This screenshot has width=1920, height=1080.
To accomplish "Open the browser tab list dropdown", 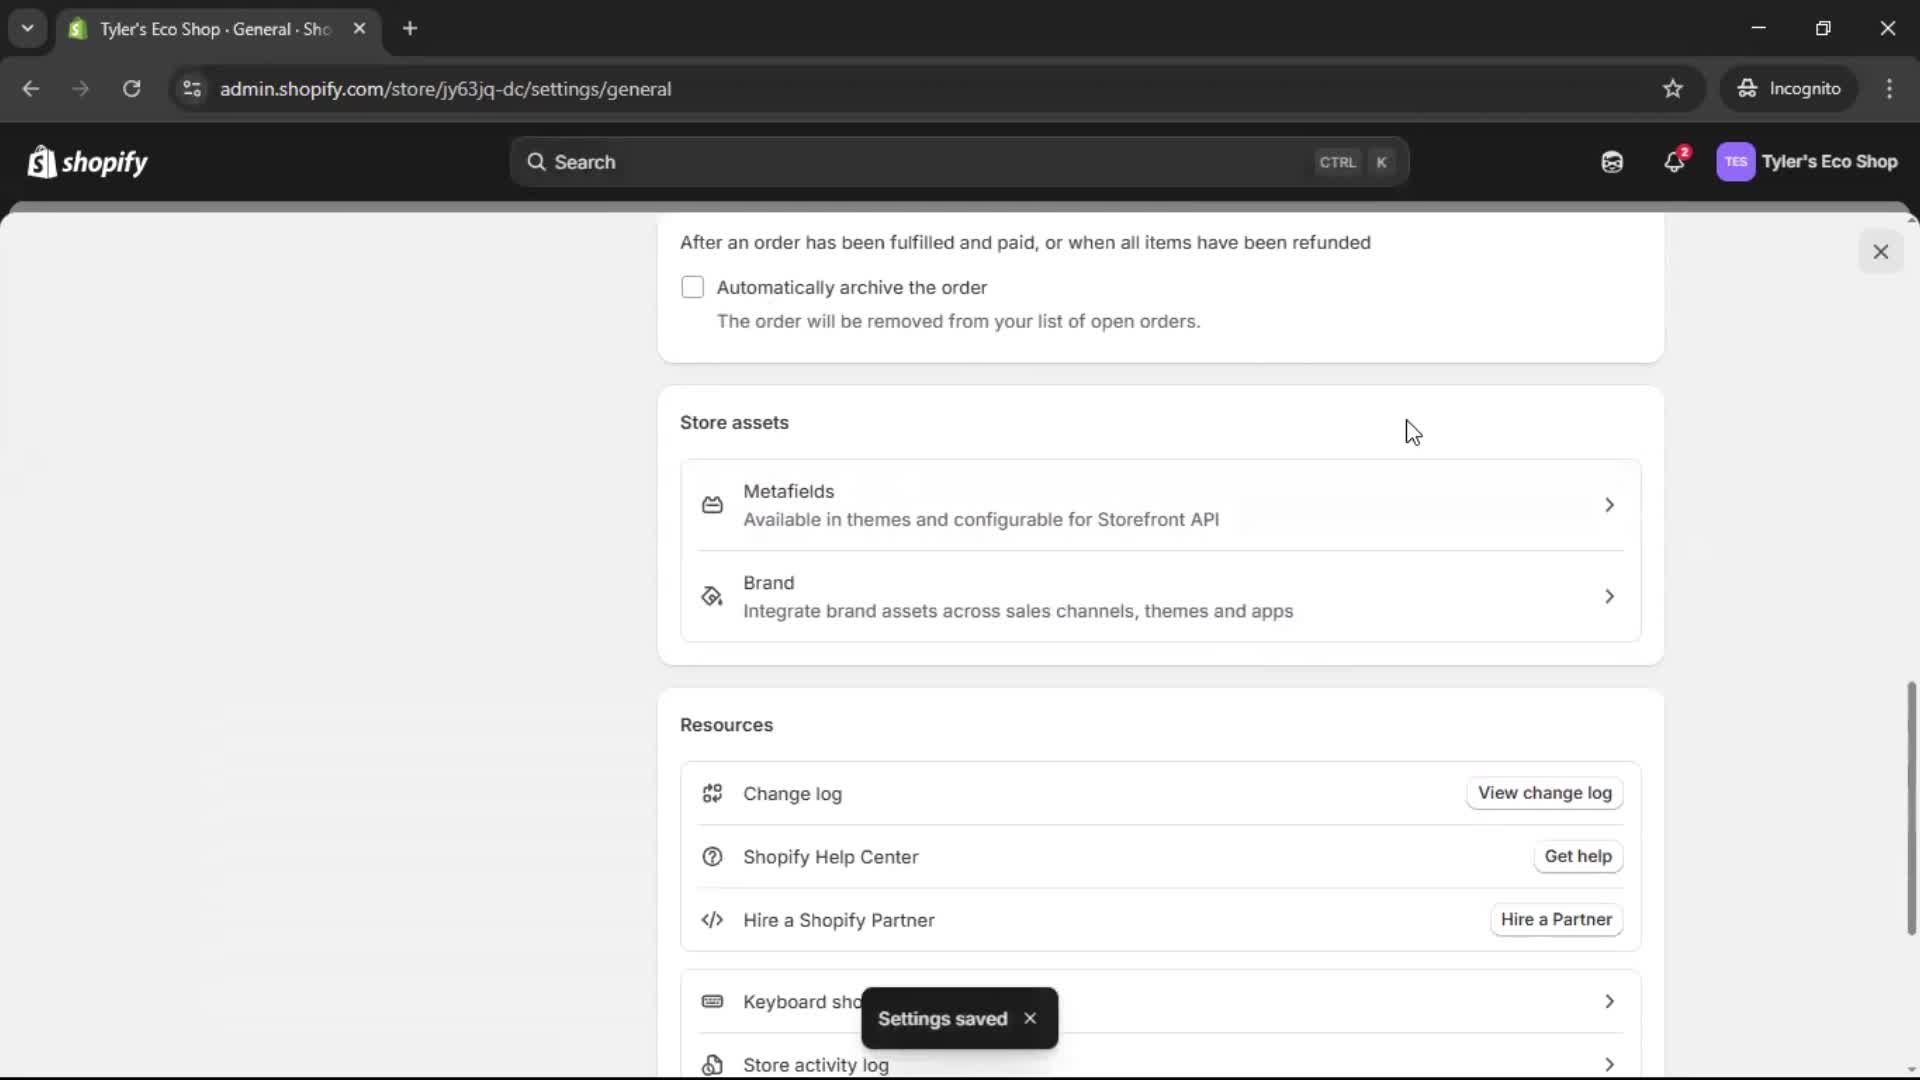I will 27,28.
